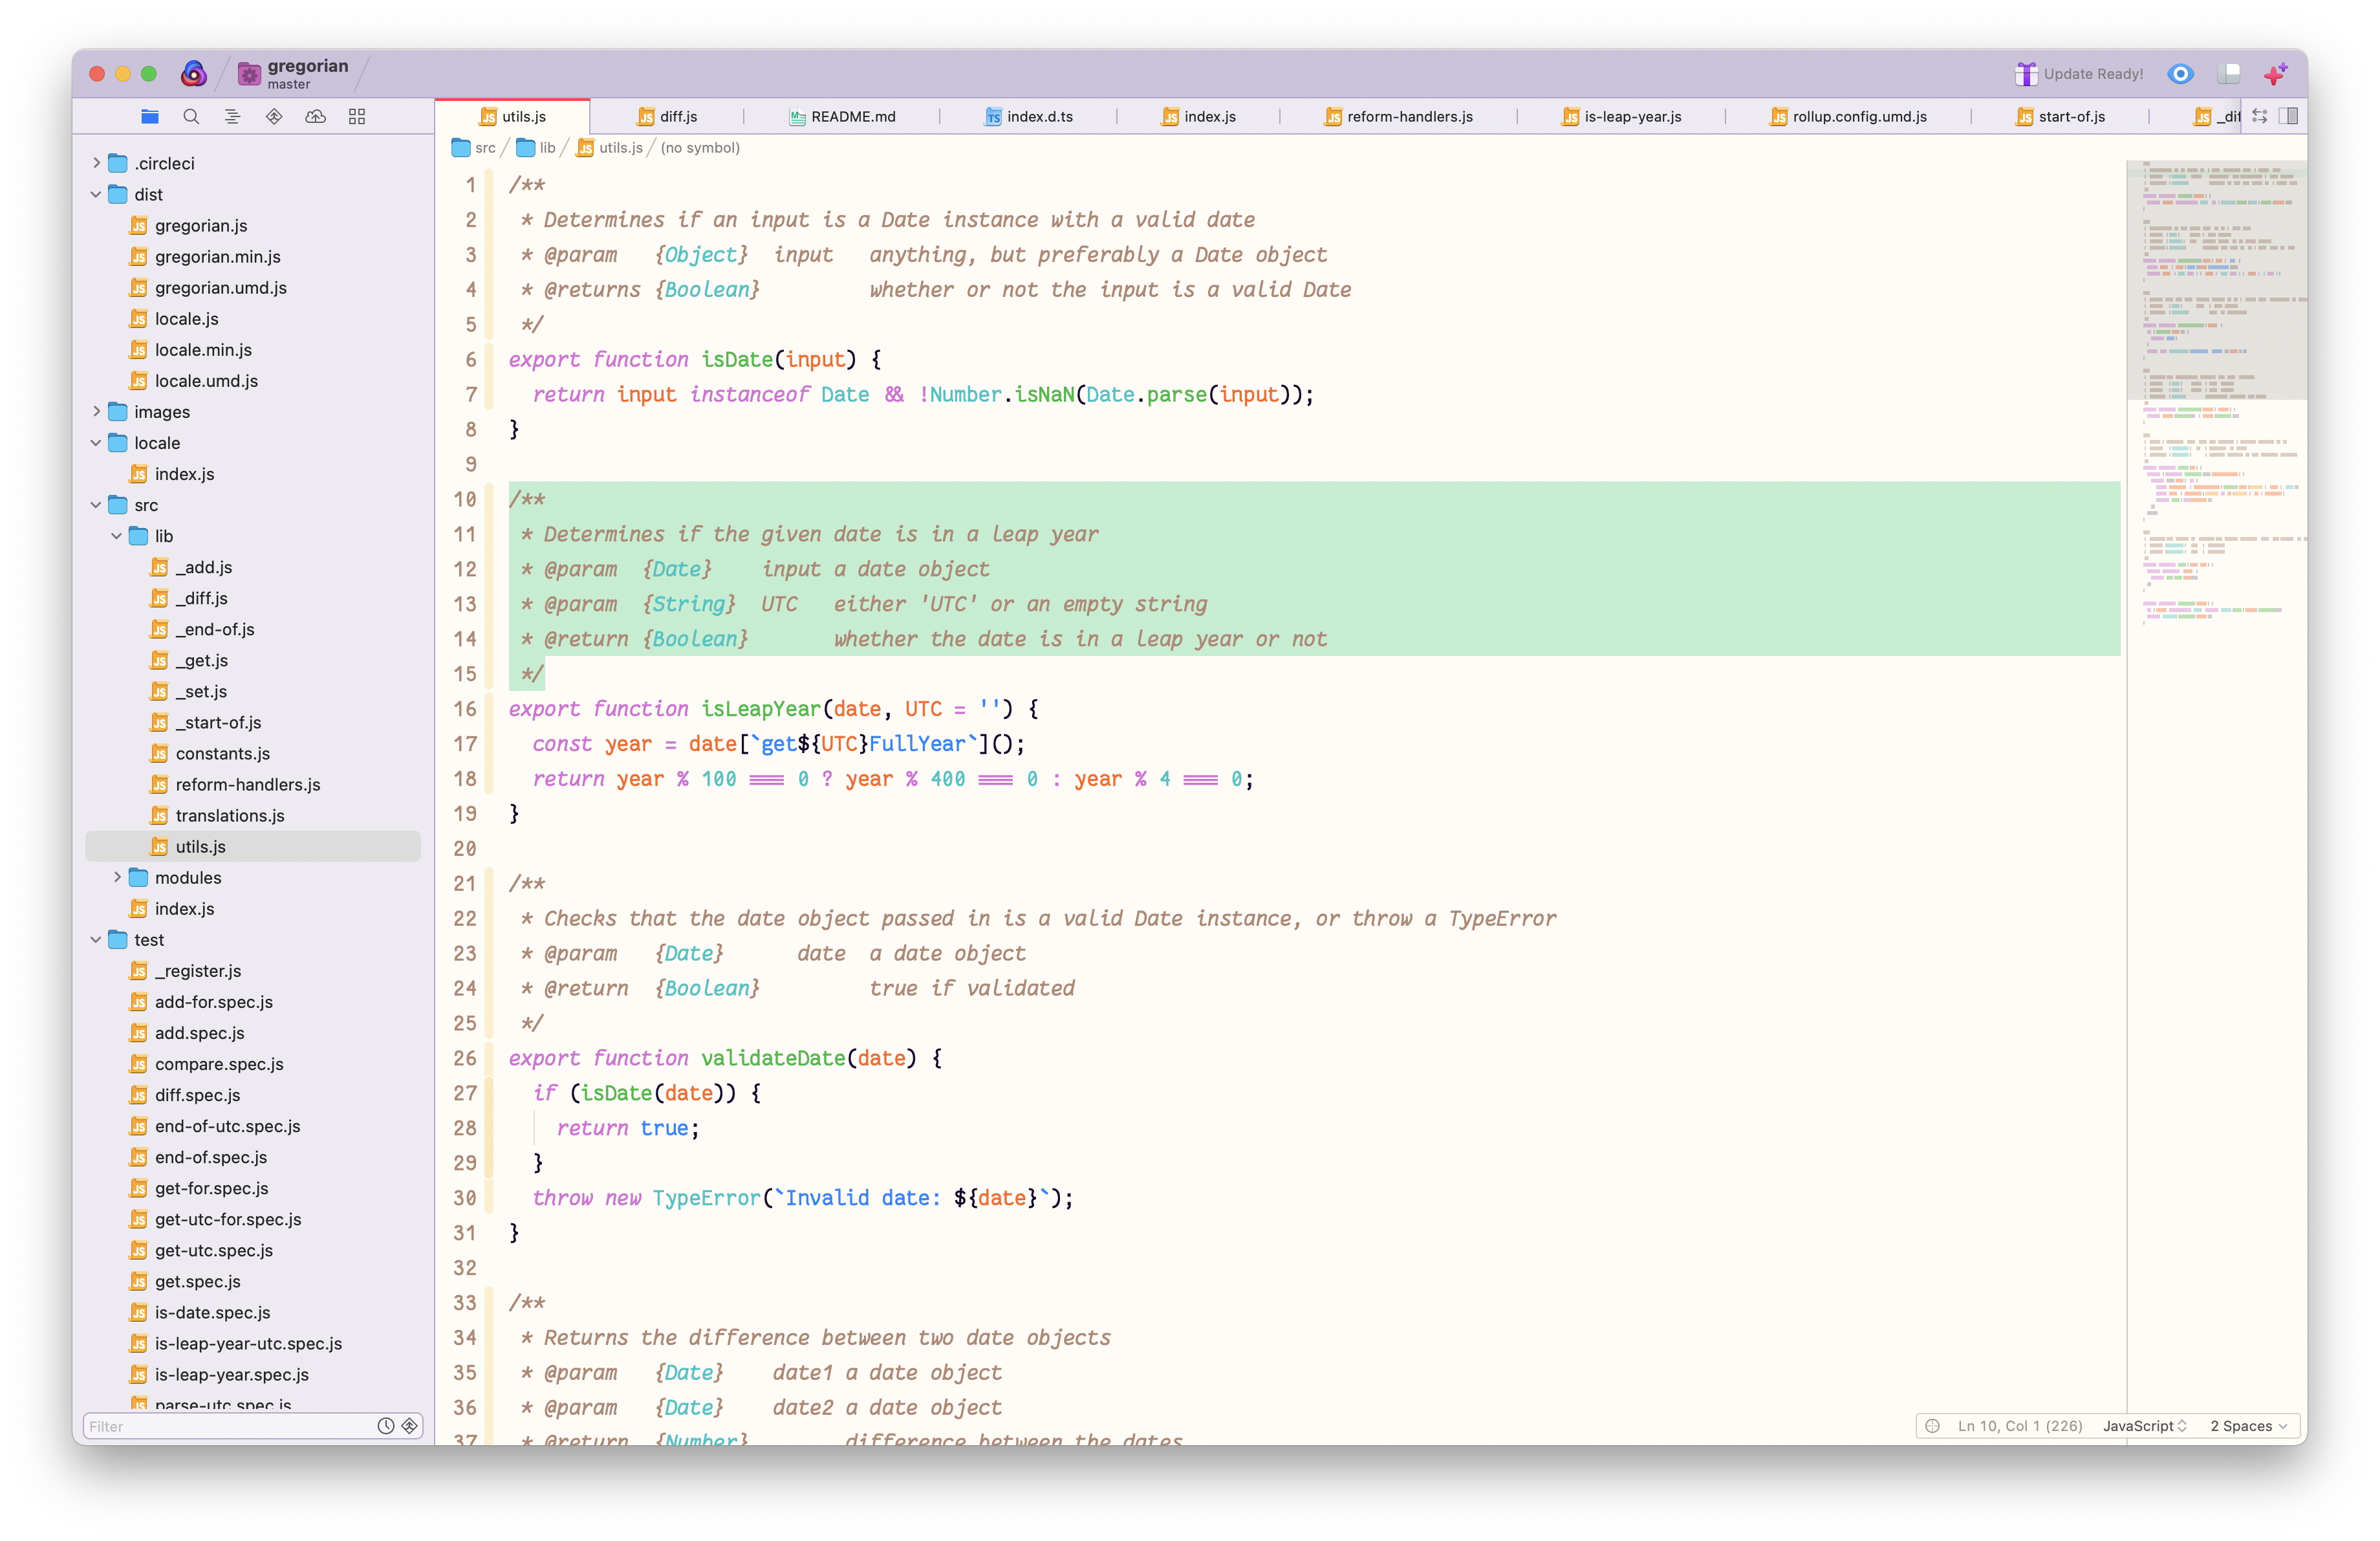
Task: Open the 2 Spaces indentation dropdown
Action: (x=2248, y=1426)
